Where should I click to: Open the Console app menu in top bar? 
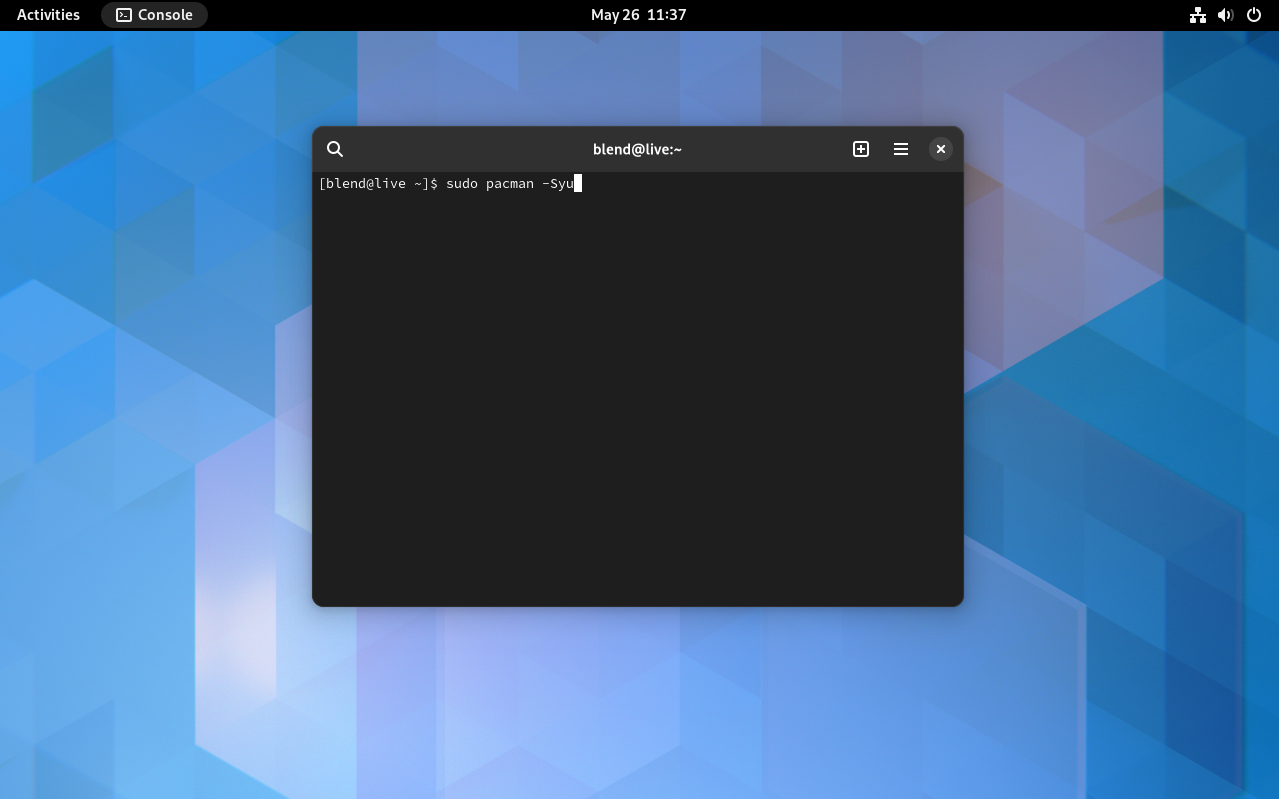154,15
